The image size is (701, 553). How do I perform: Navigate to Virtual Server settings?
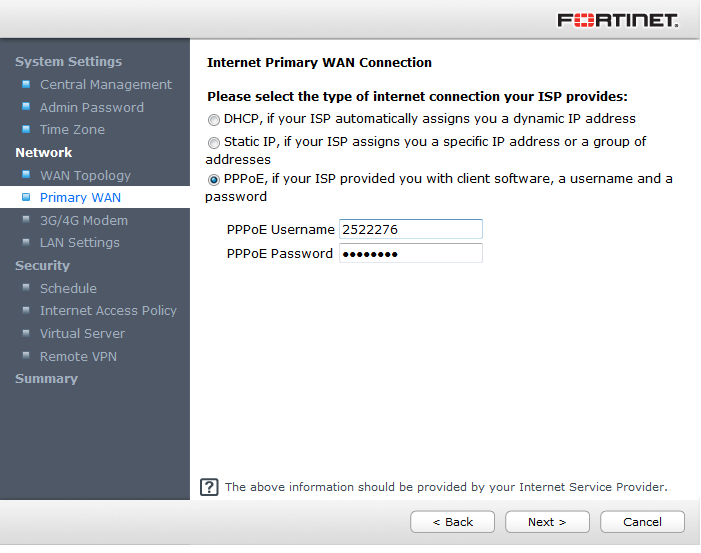tap(82, 333)
